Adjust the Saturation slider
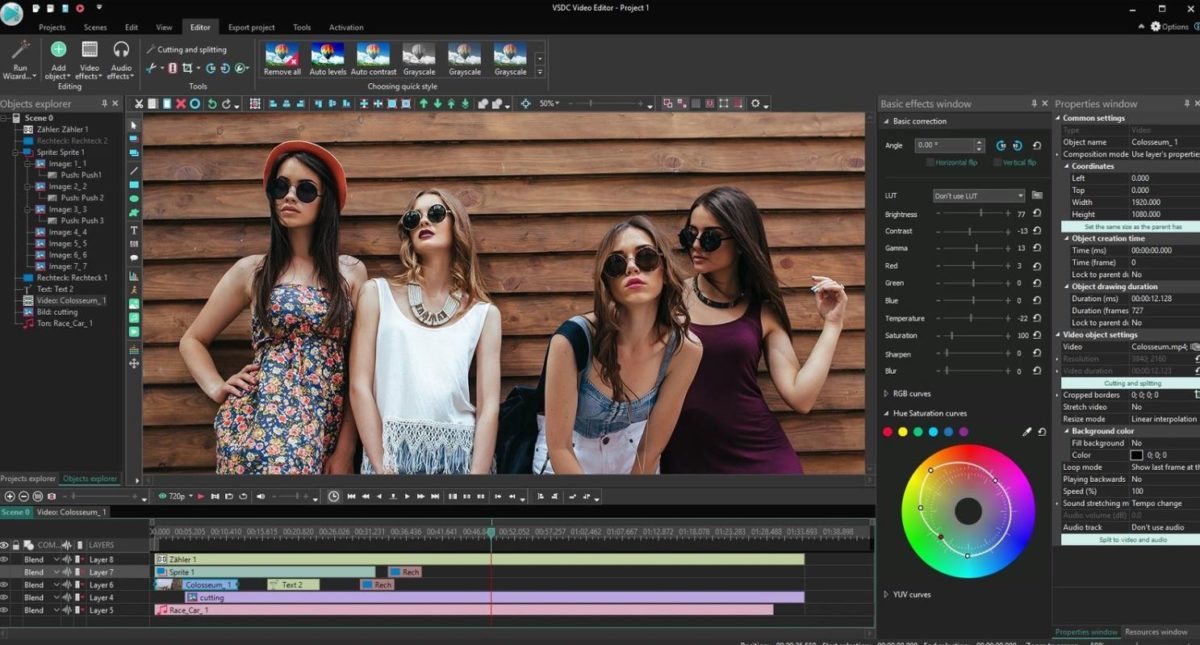The image size is (1200, 645). pos(952,336)
